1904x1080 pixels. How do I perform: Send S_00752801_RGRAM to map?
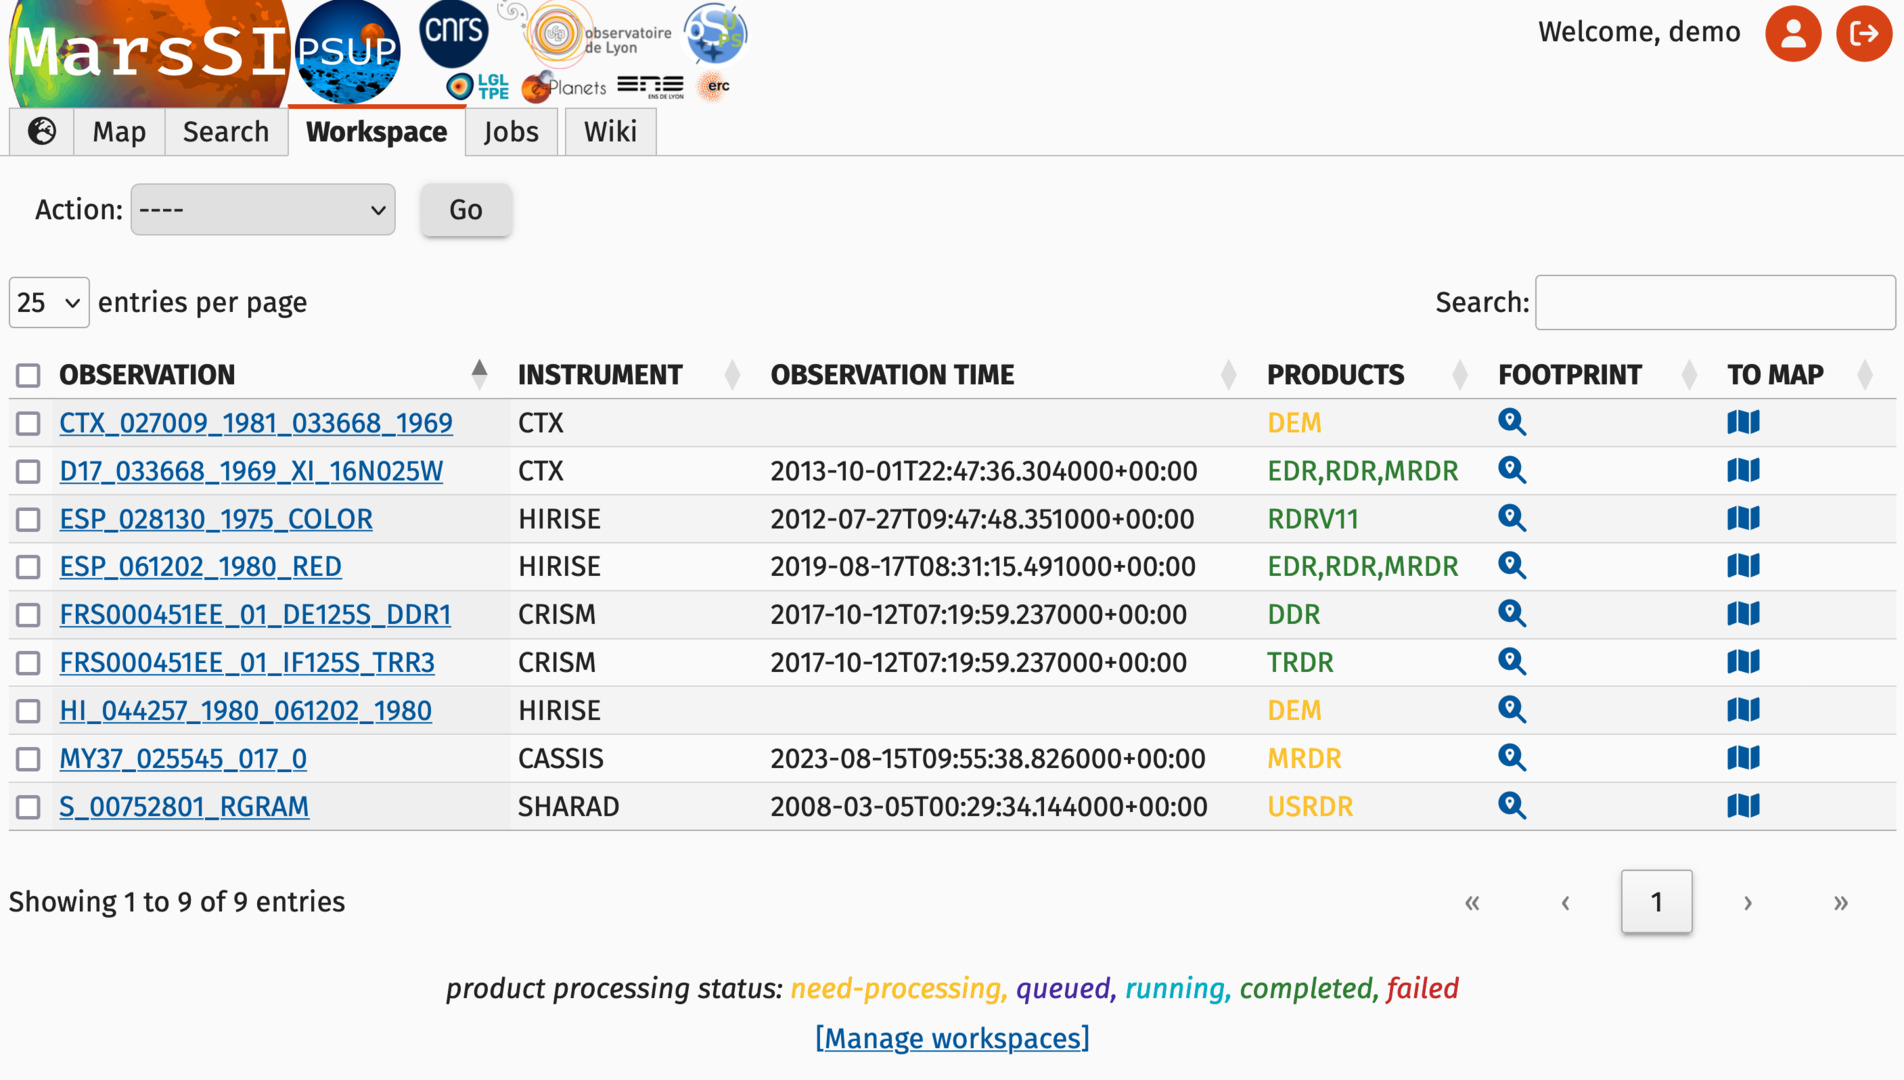tap(1742, 806)
